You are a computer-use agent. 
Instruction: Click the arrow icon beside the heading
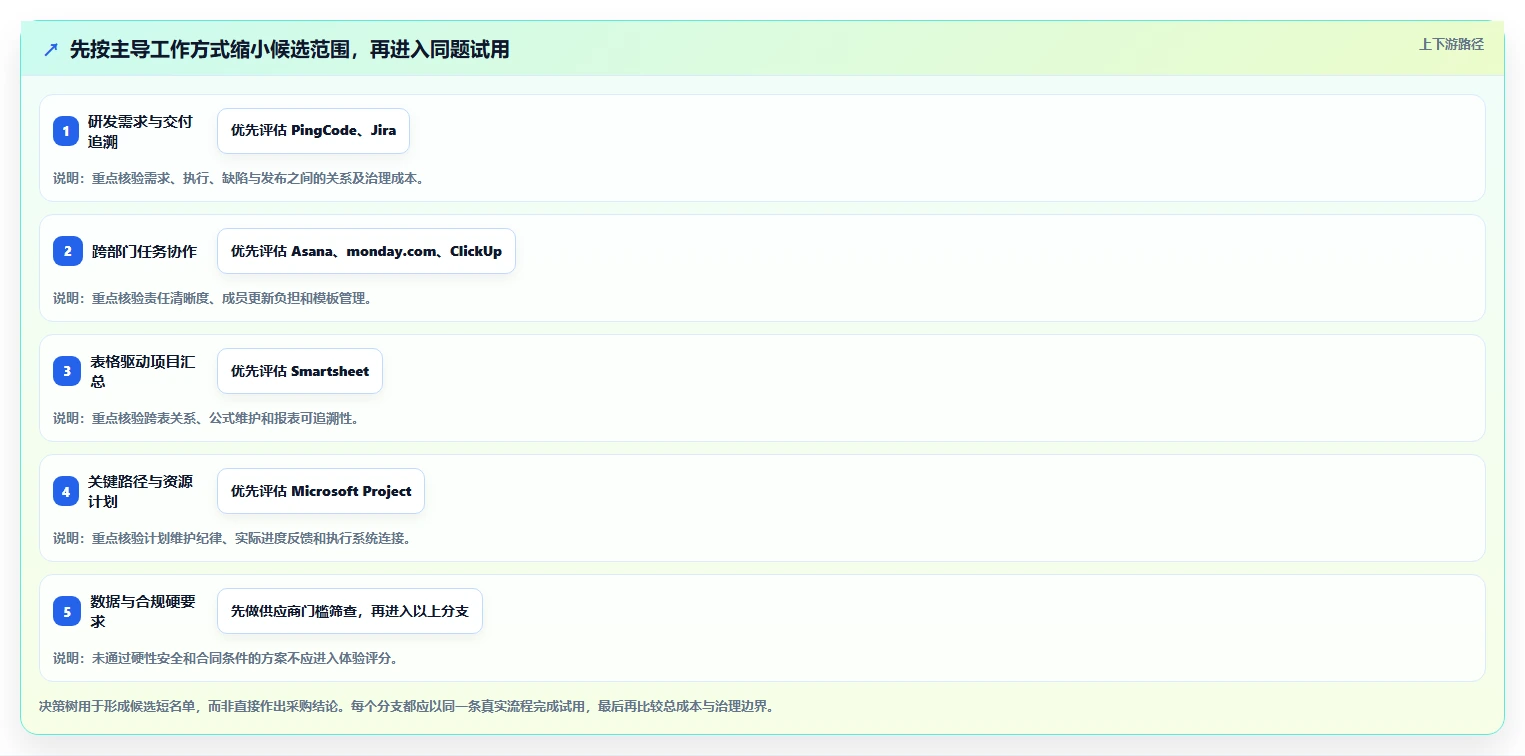coord(51,50)
